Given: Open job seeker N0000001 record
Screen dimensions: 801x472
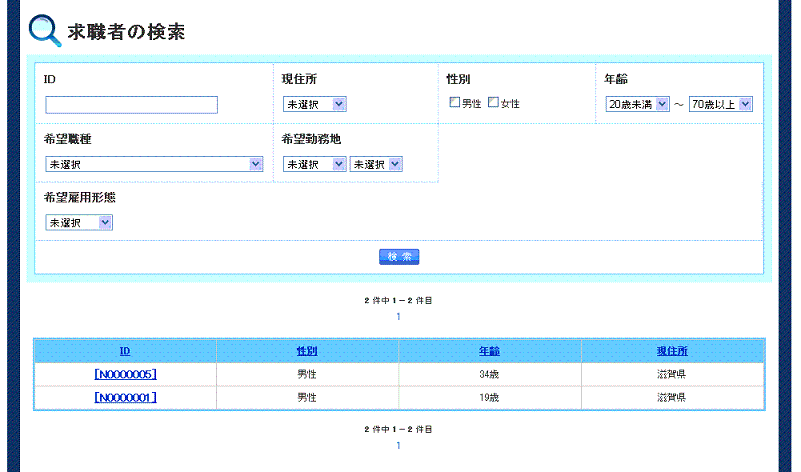Looking at the screenshot, I should point(125,397).
